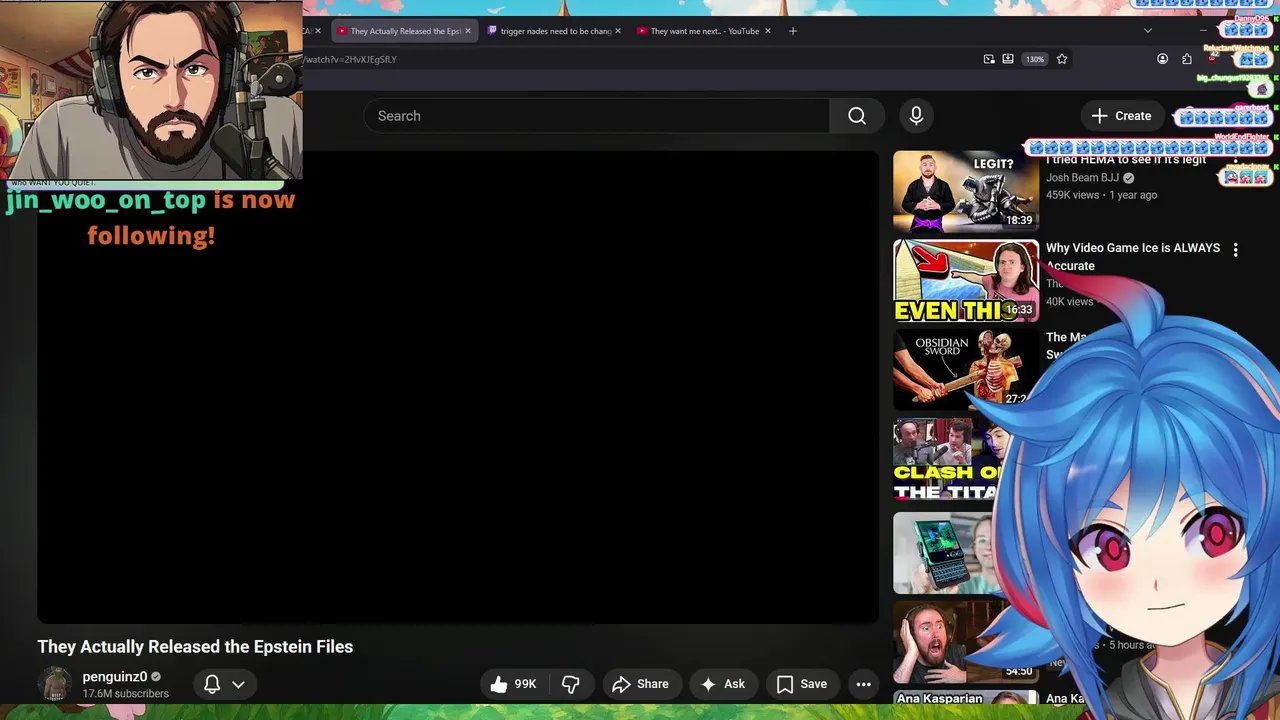
Task: Open Even This ice video thumbnail
Action: pos(966,281)
